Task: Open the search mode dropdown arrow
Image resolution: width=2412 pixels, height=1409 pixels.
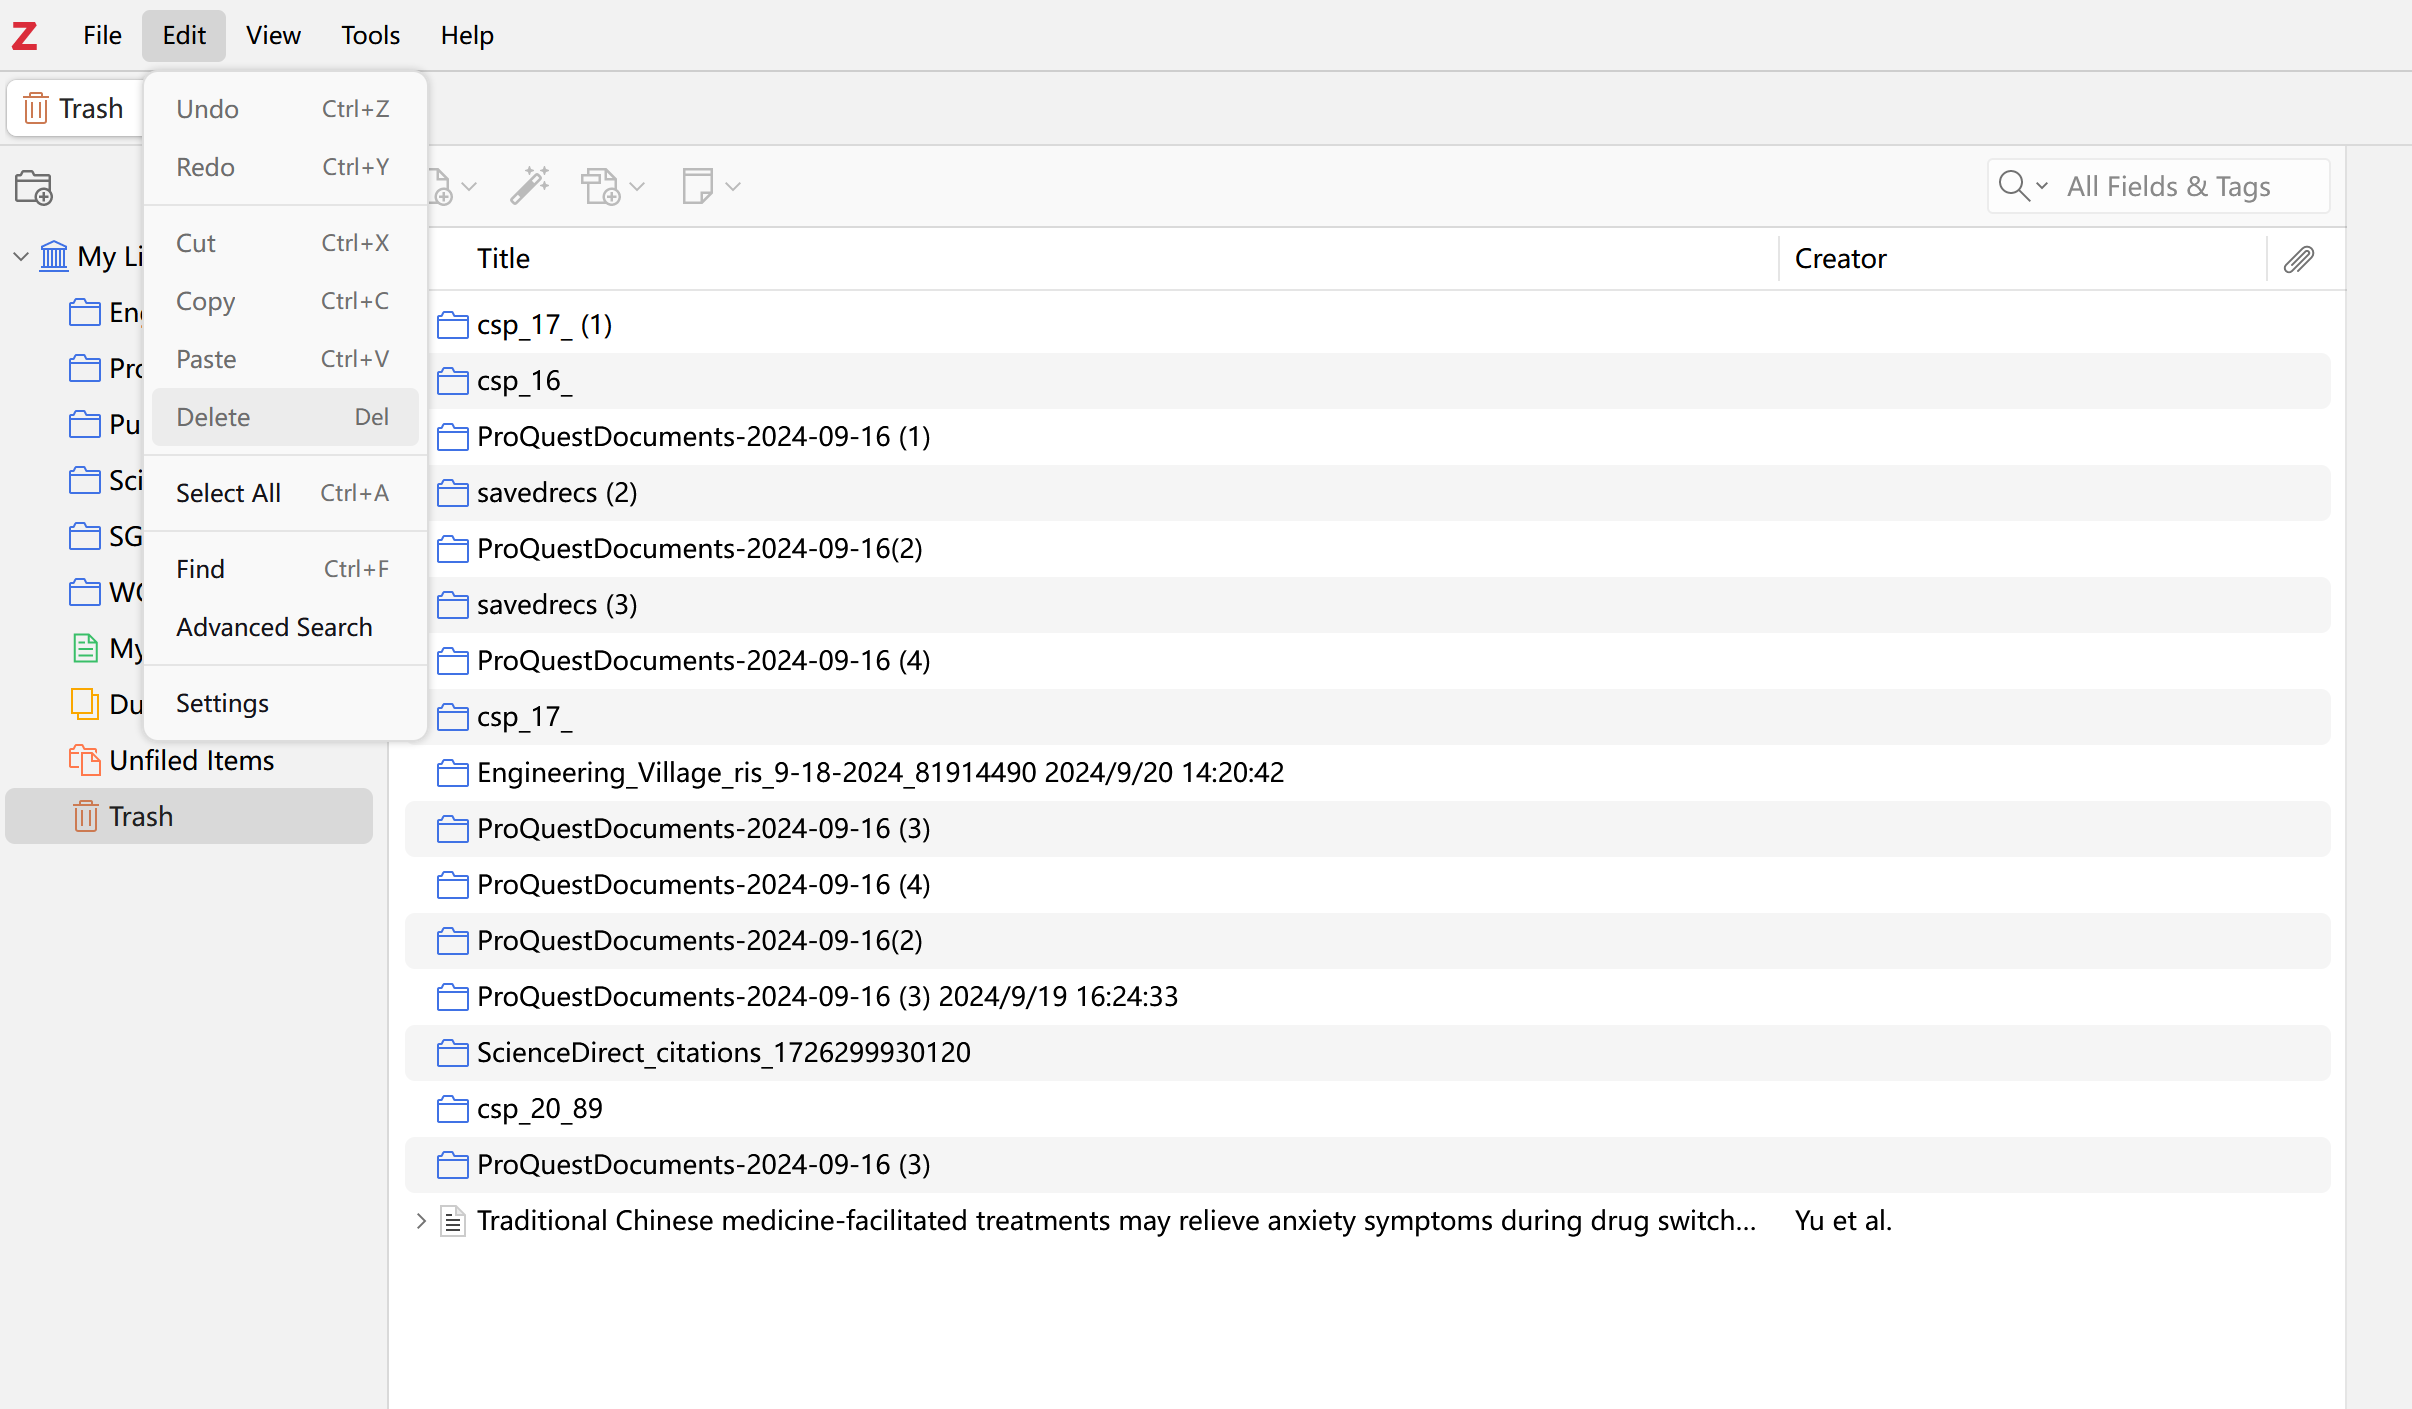Action: coord(2042,186)
